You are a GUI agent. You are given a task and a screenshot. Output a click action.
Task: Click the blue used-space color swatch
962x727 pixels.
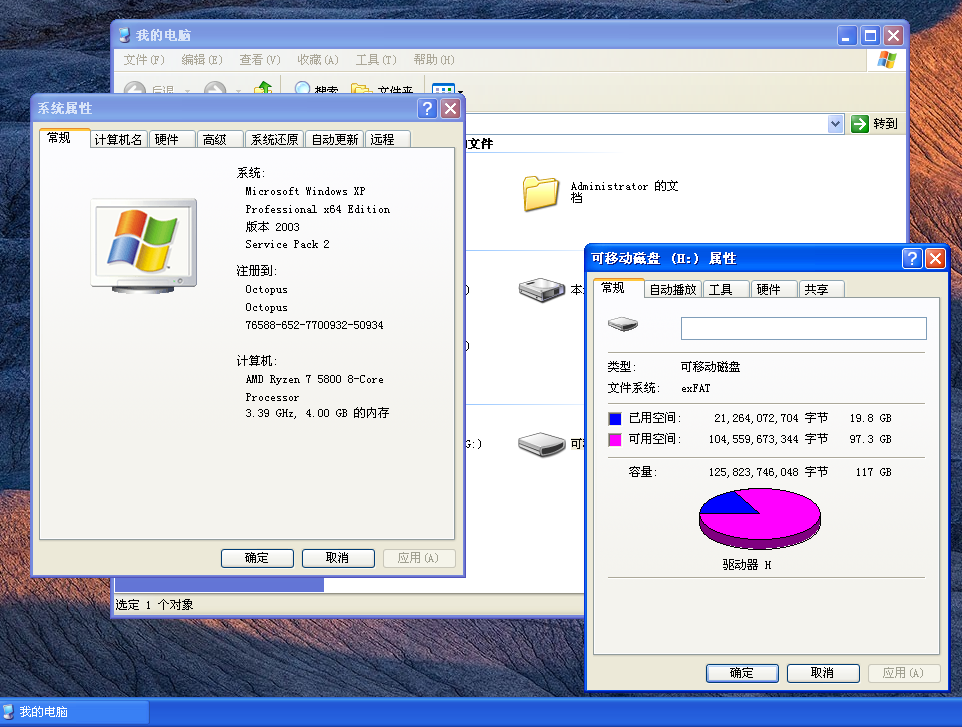(615, 418)
